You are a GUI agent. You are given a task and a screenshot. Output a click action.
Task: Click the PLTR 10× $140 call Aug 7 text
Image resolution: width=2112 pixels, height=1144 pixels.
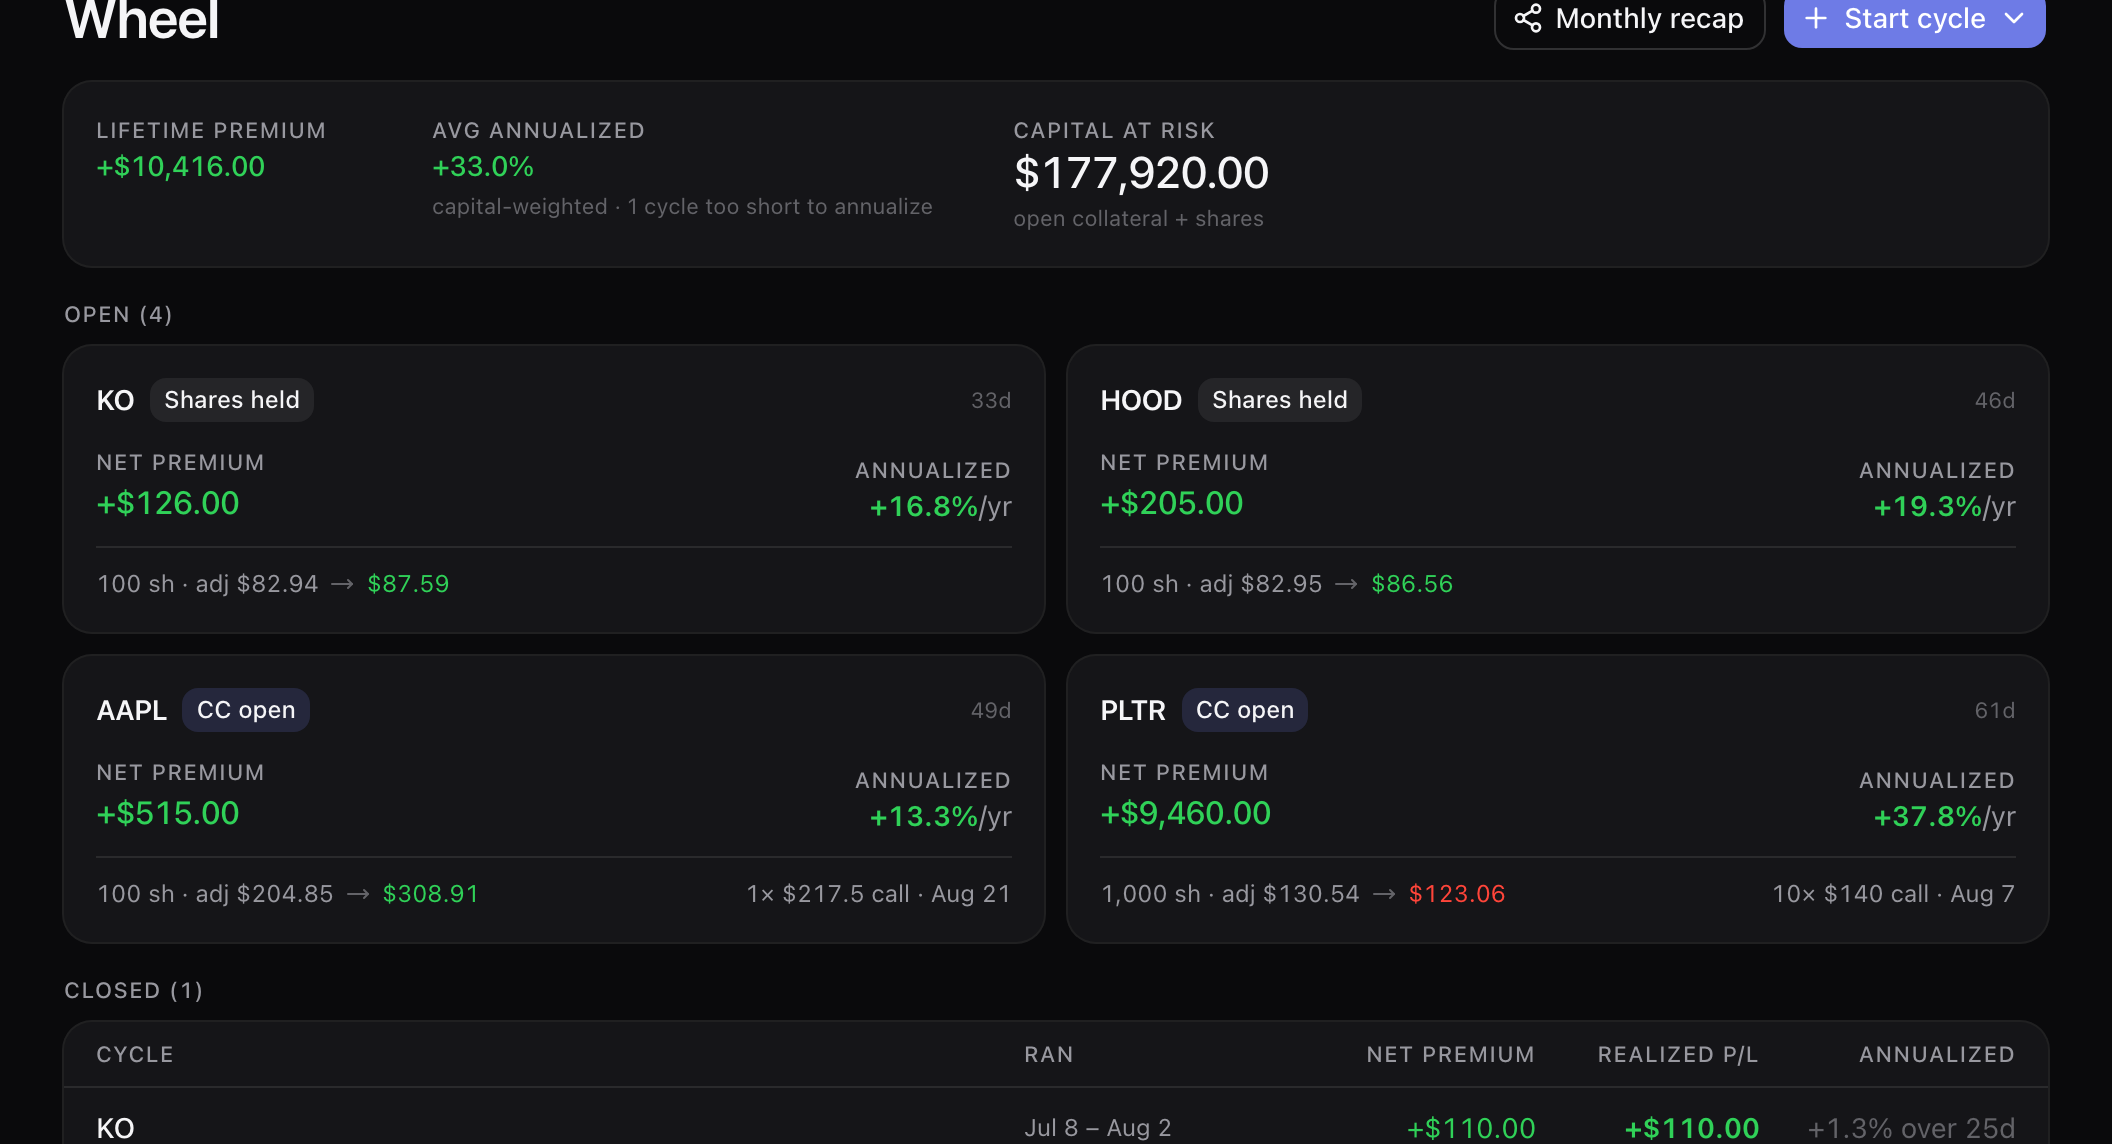pyautogui.click(x=1894, y=894)
